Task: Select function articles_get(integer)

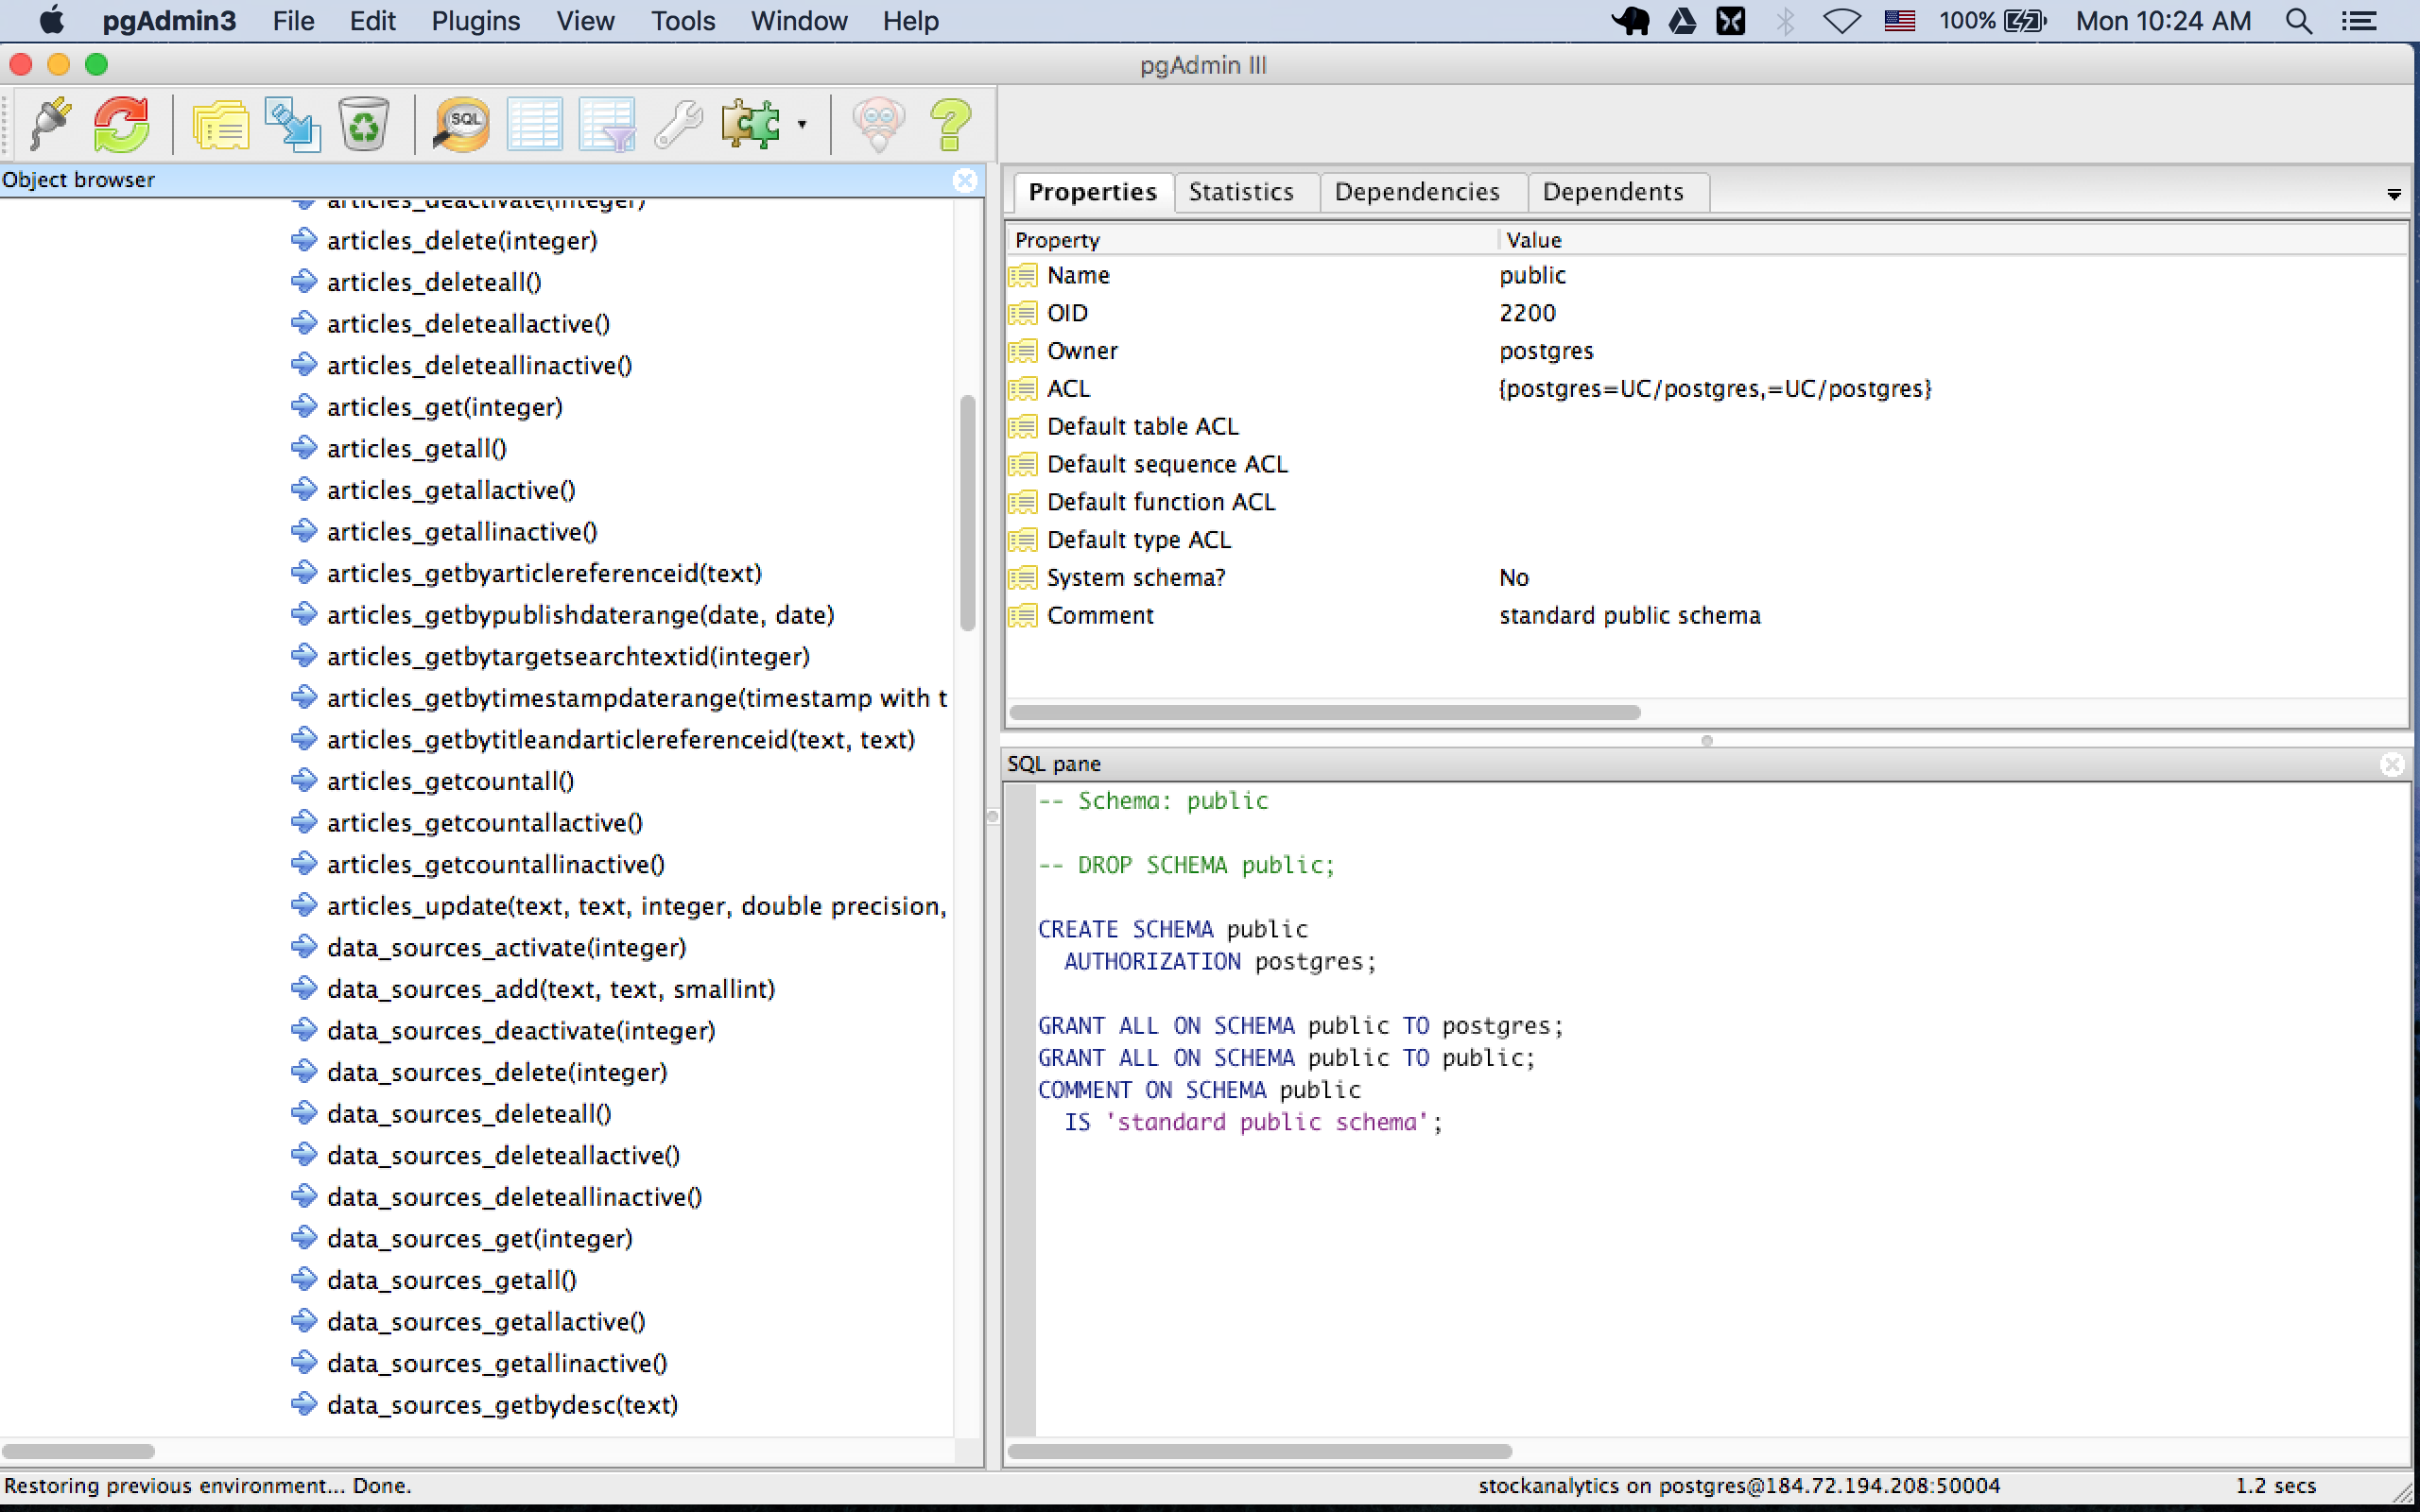Action: 444,407
